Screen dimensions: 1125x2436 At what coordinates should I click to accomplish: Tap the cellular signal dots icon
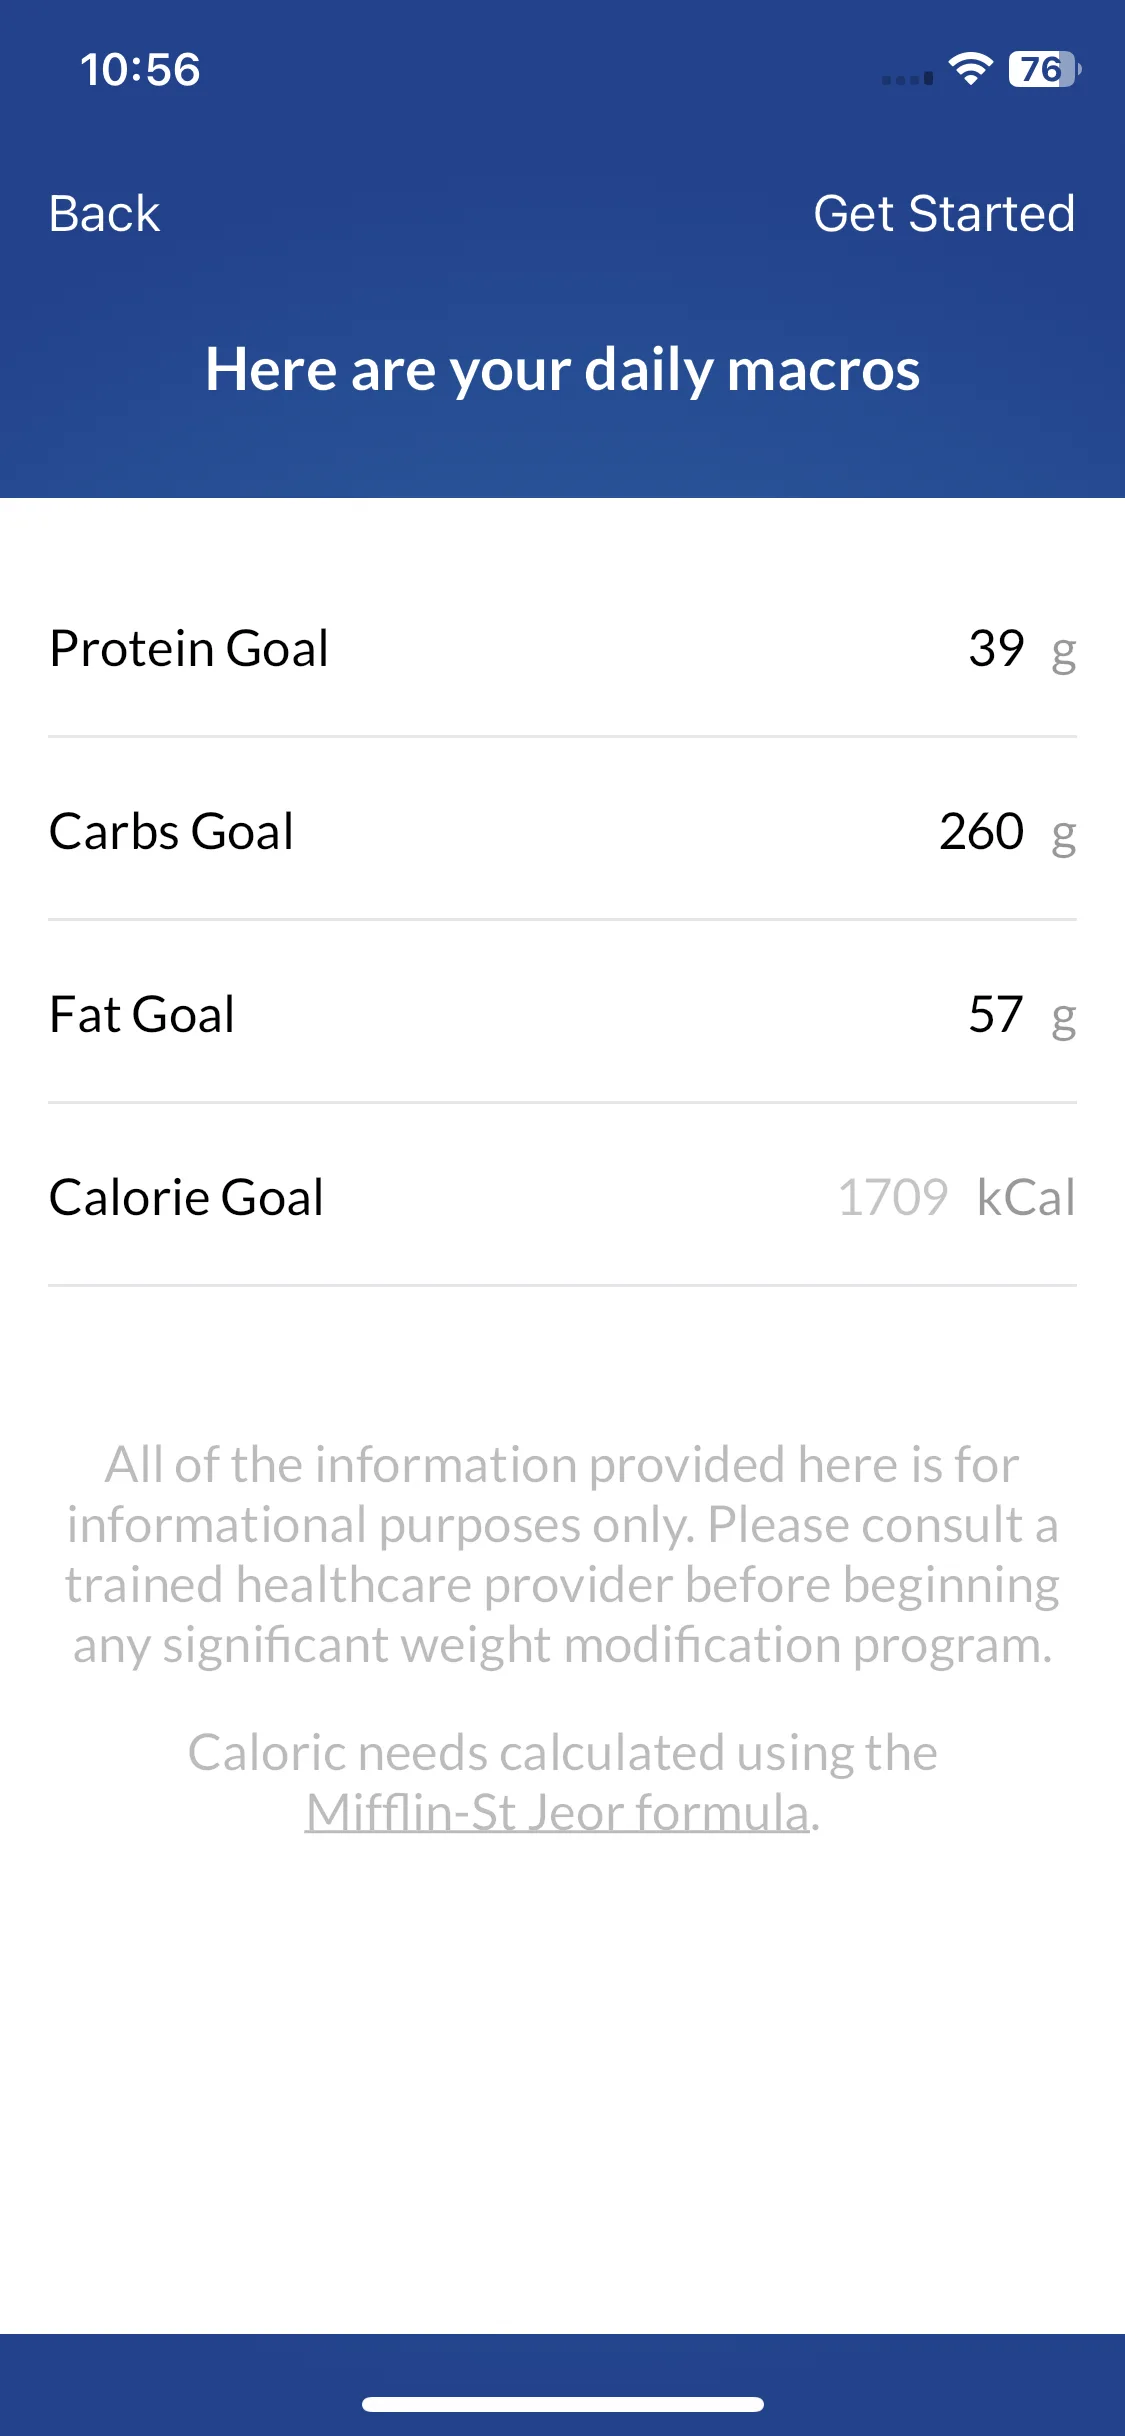(908, 78)
